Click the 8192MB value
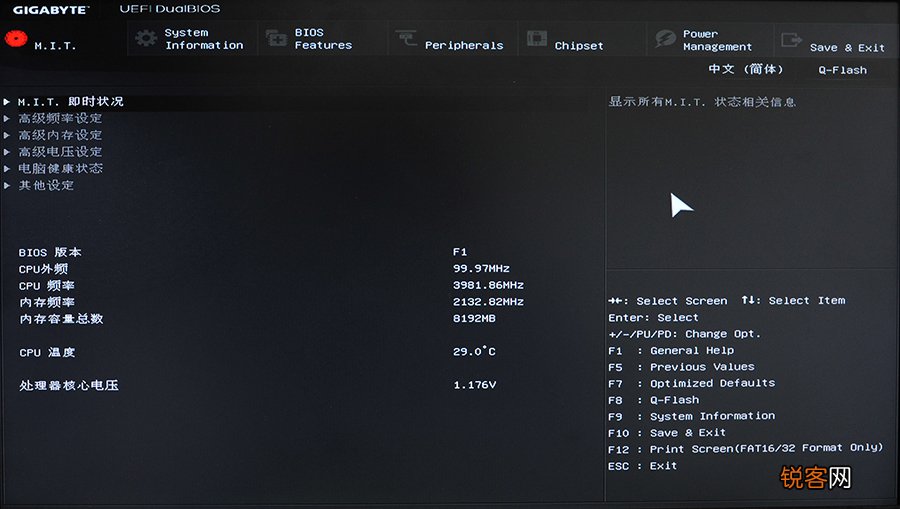The image size is (900, 509). pos(474,318)
